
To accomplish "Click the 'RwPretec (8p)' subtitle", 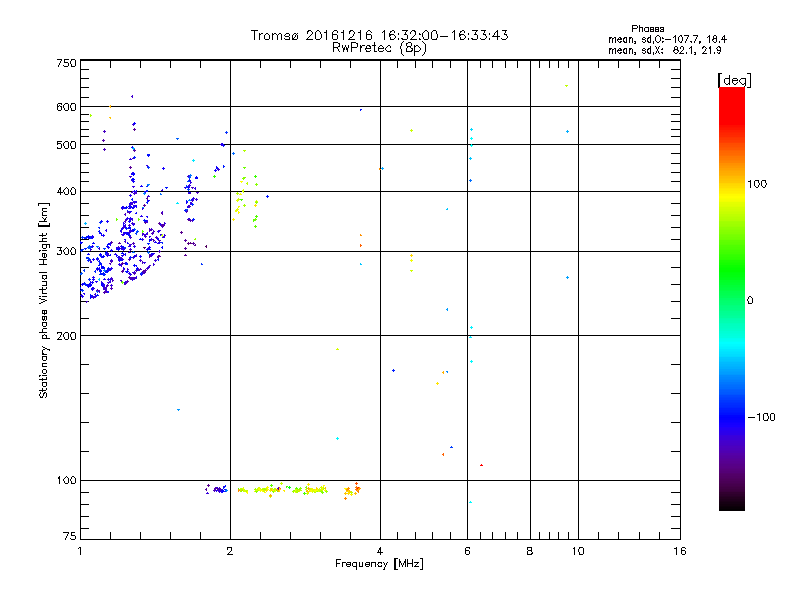I will point(379,48).
